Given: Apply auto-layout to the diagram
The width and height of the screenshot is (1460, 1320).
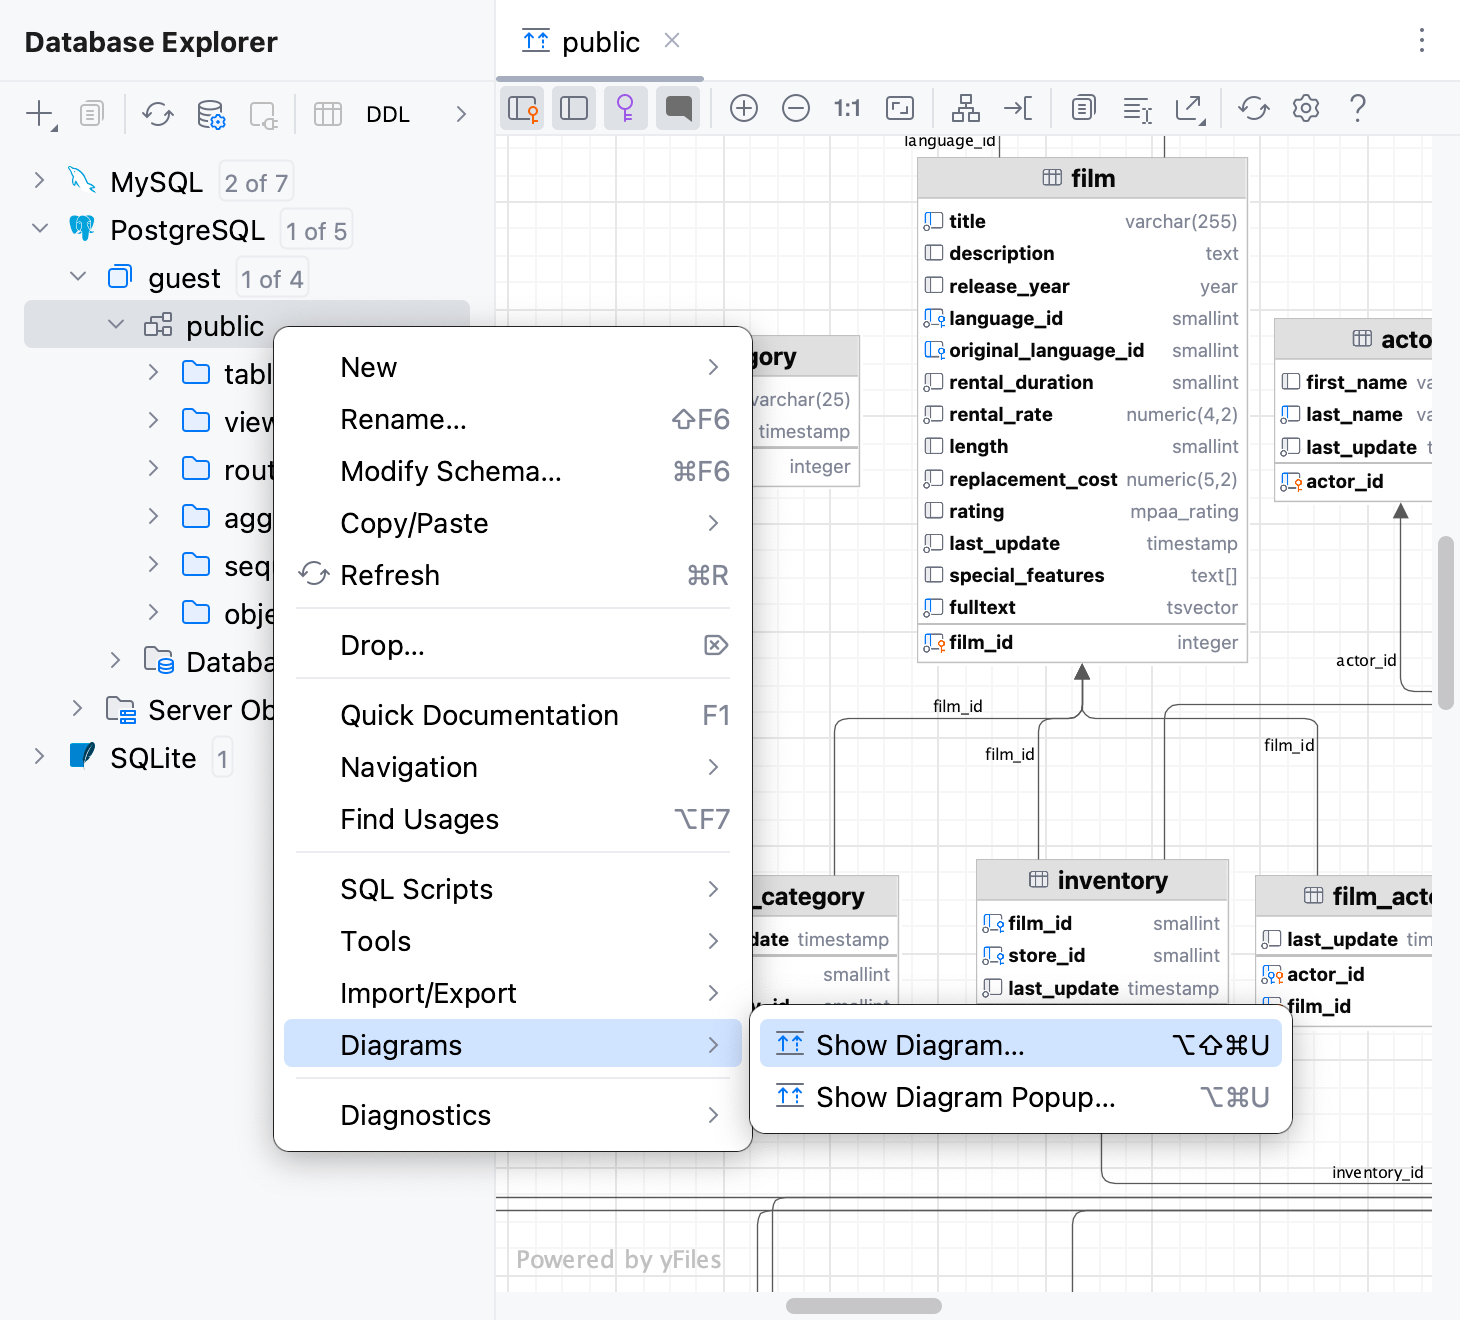Looking at the screenshot, I should click(x=965, y=108).
